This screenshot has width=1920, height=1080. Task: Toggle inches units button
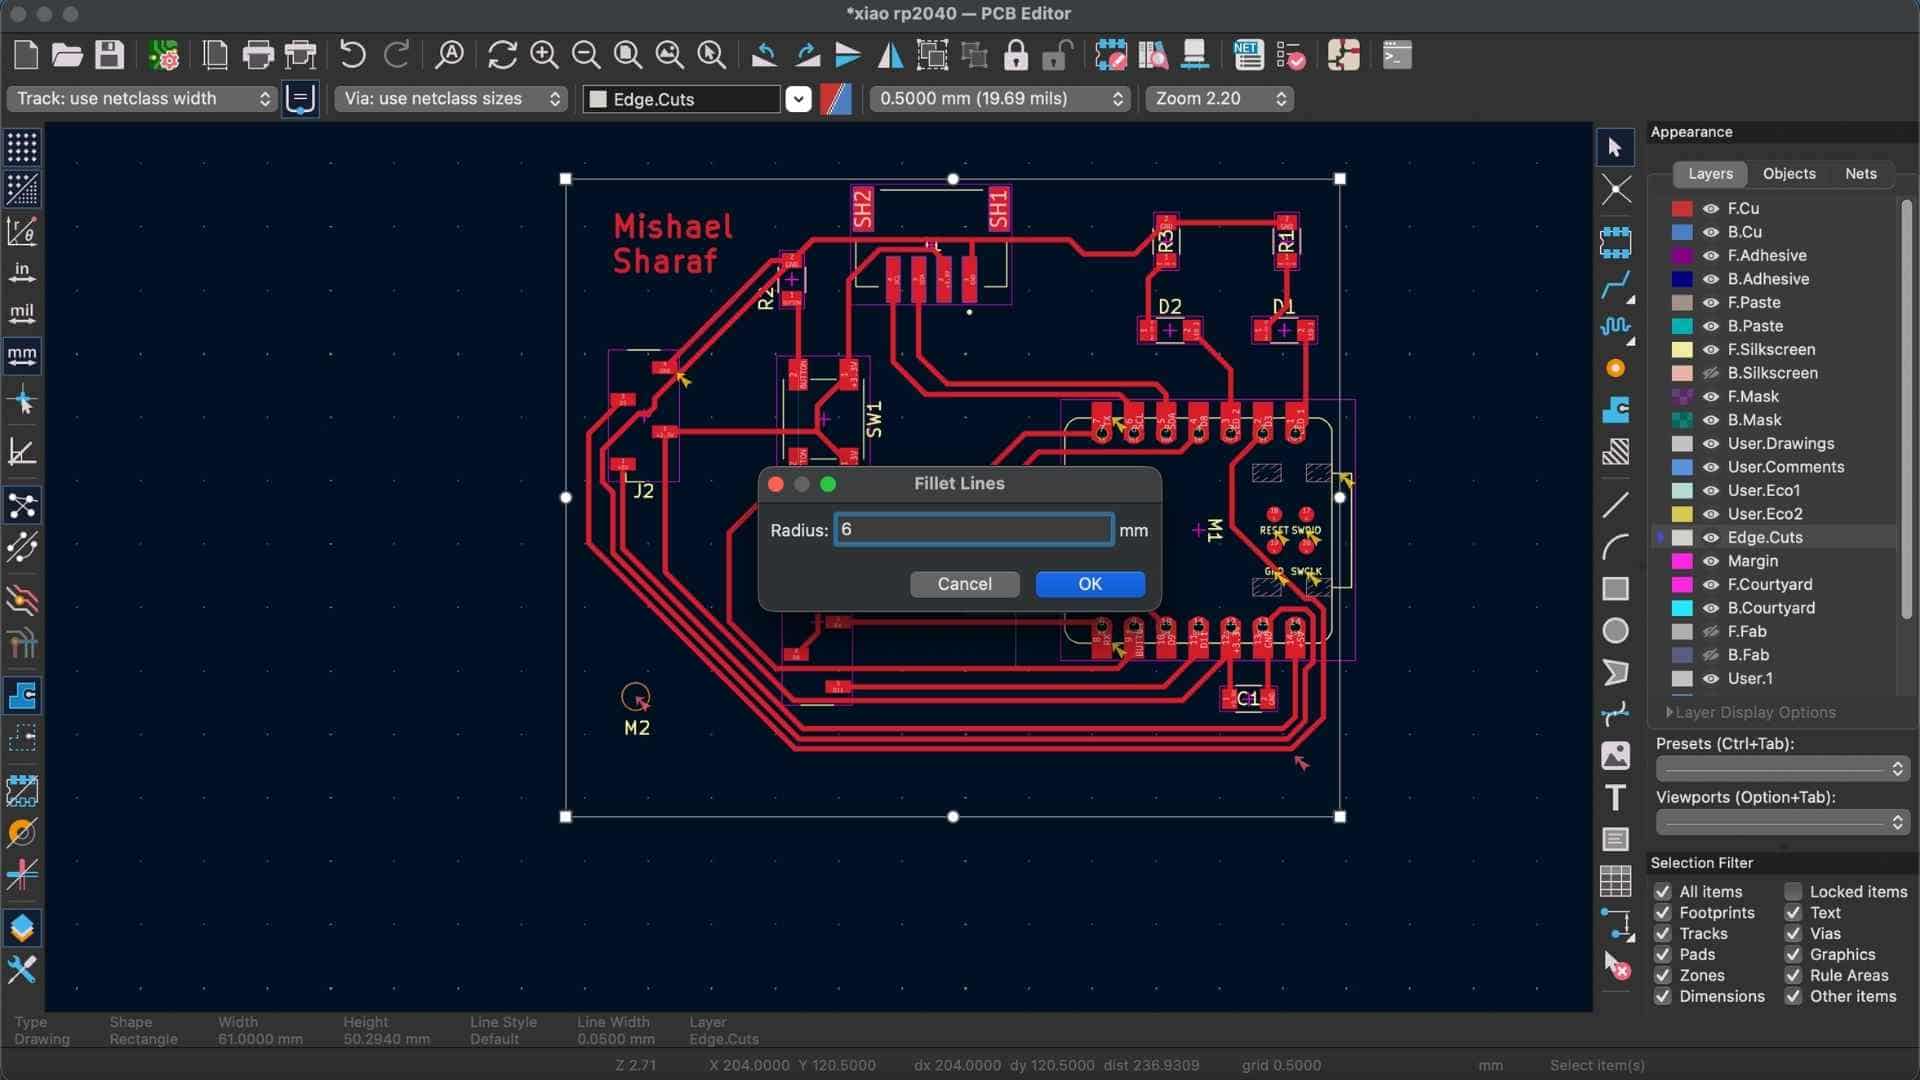tap(22, 272)
